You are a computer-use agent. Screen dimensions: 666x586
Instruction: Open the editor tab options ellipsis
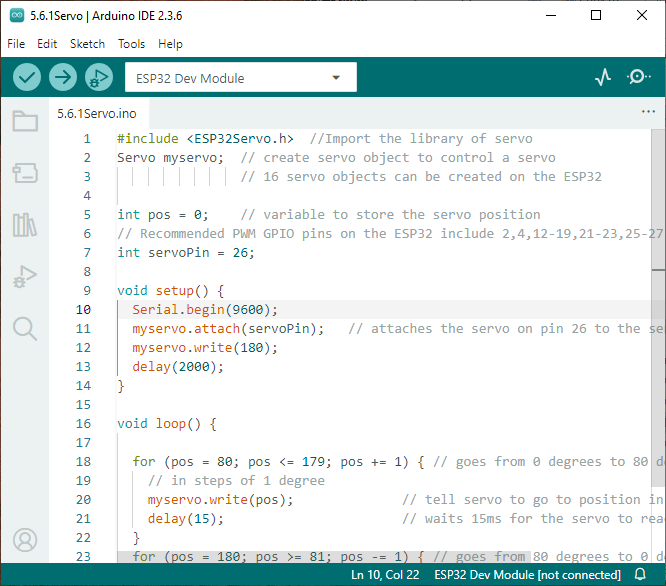(648, 112)
